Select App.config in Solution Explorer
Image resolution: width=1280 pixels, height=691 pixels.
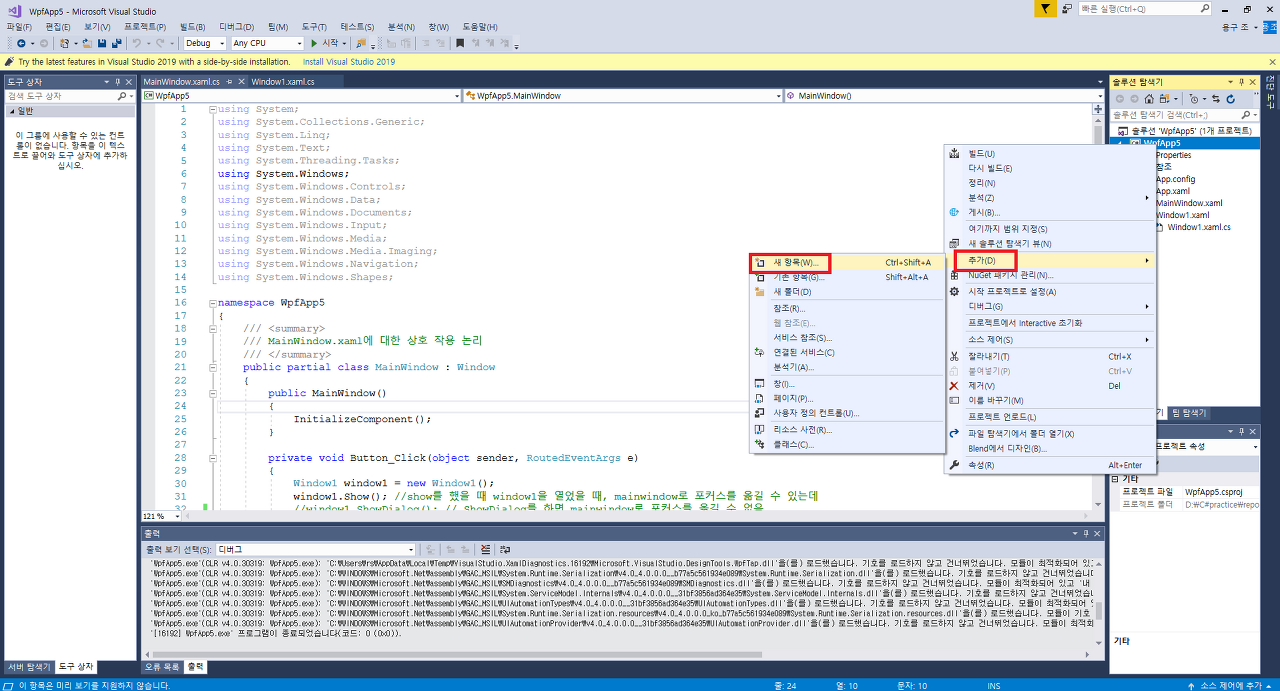coord(1175,179)
